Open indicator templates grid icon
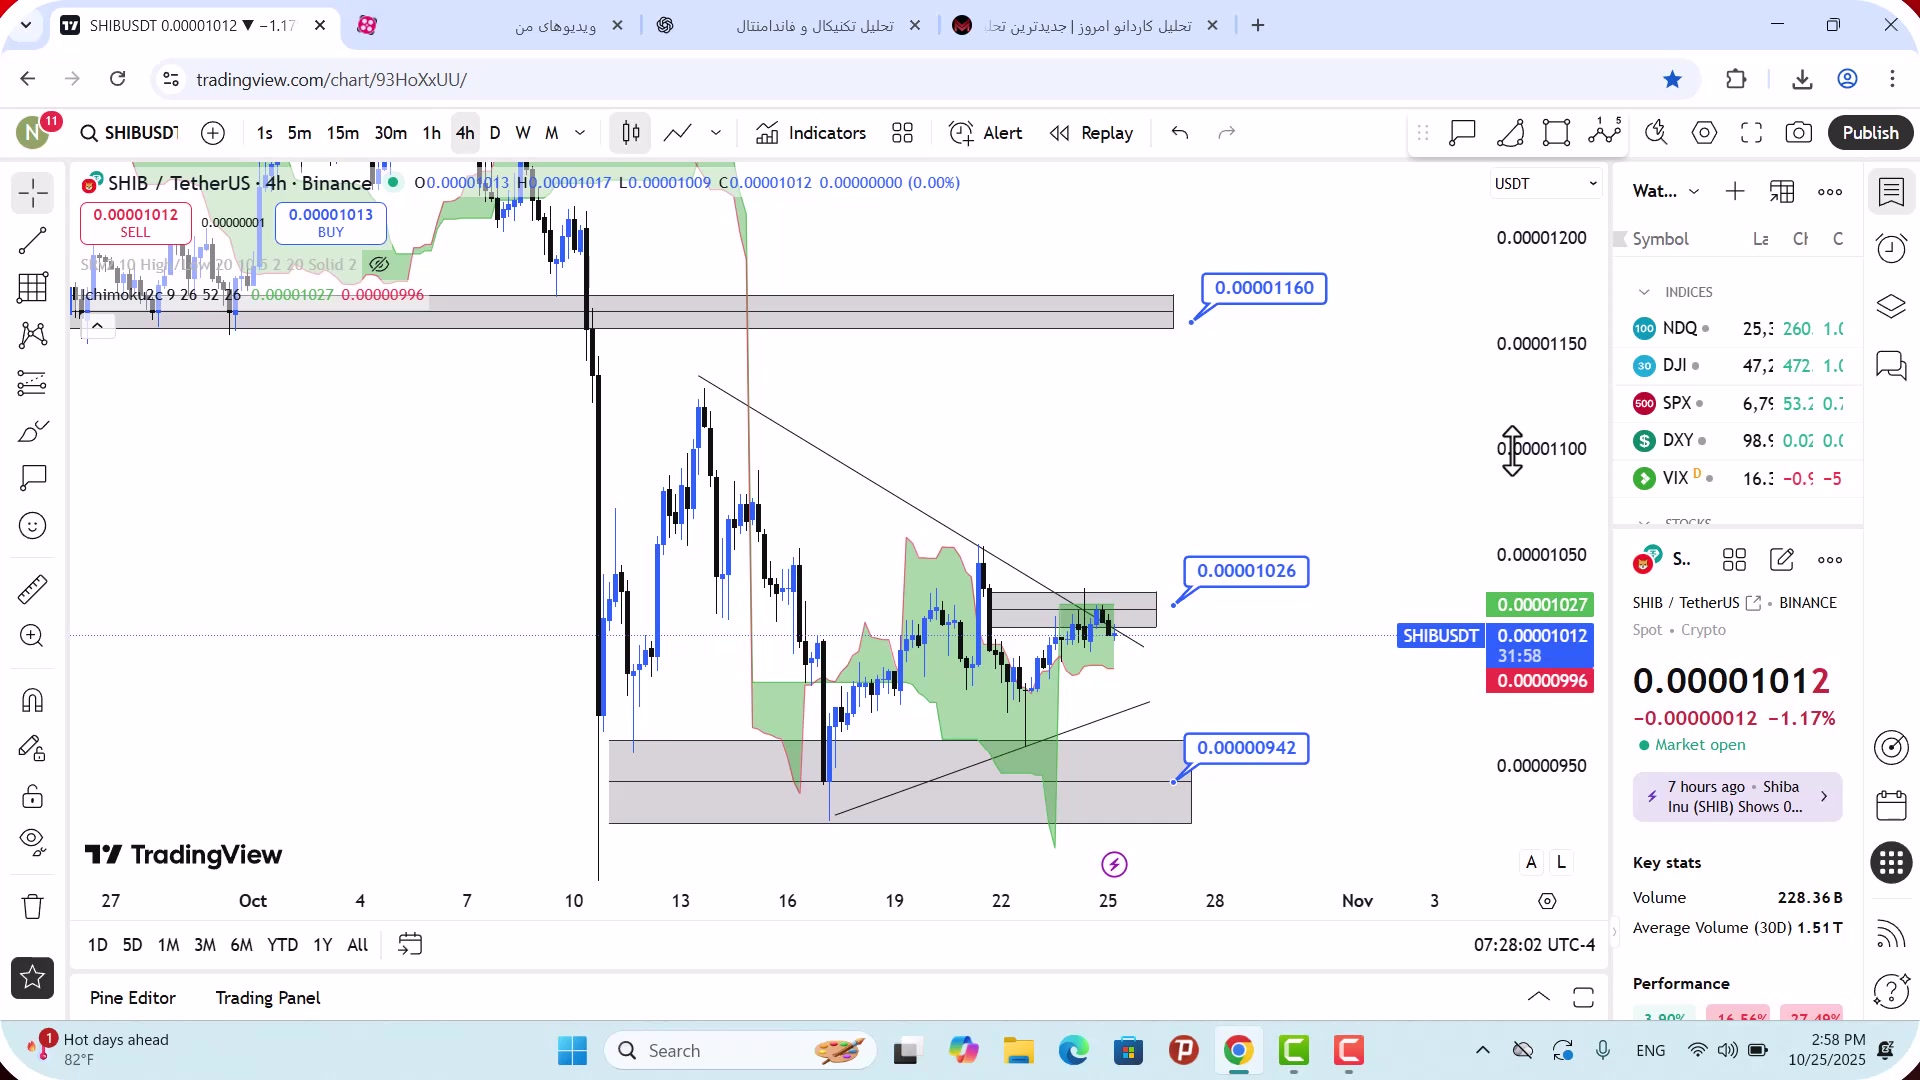Screen dimensions: 1920x1080 [x=903, y=133]
